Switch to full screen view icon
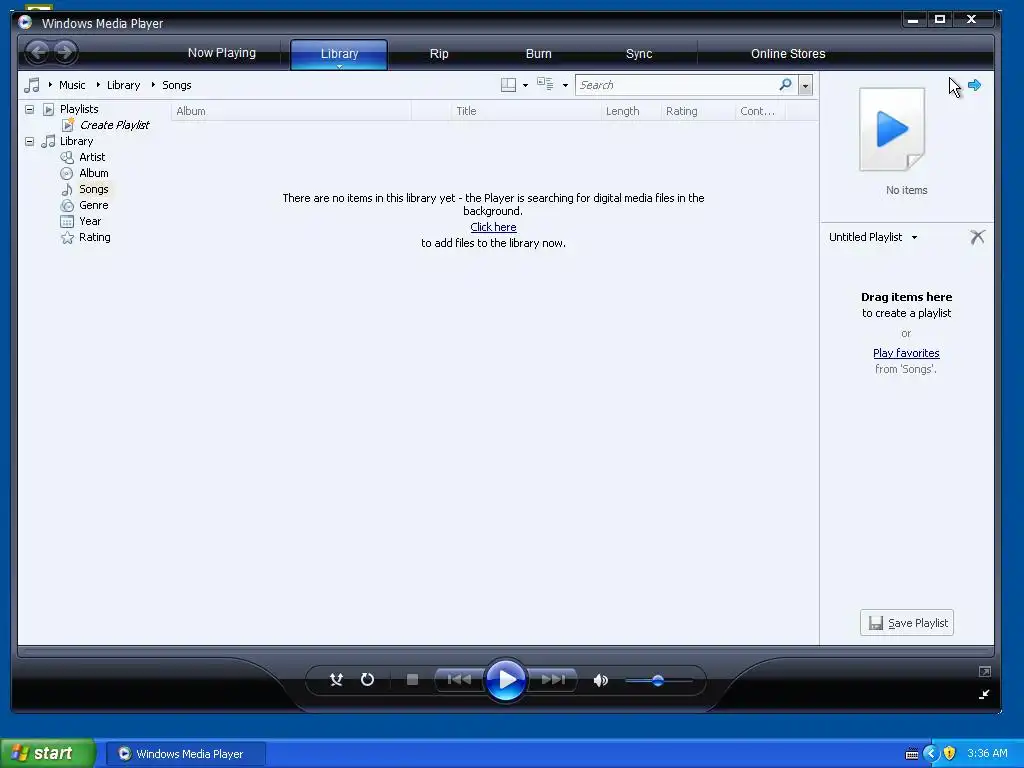 (x=985, y=671)
